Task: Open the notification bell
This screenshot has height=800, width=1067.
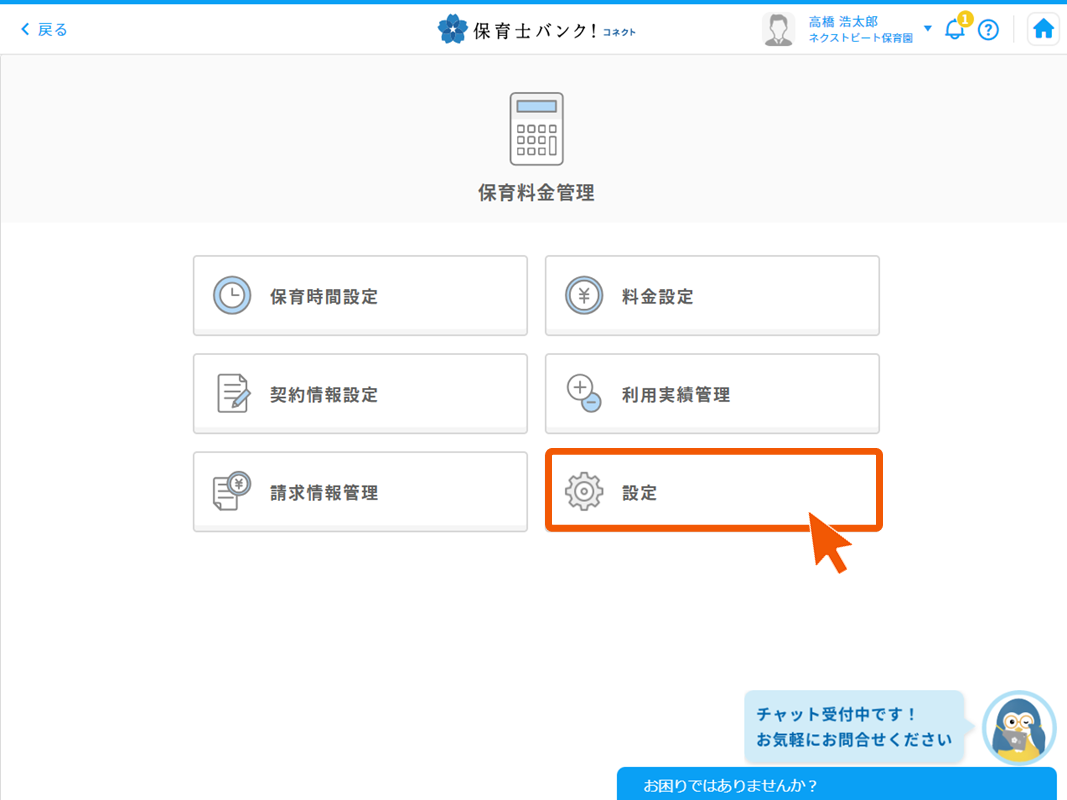Action: coord(952,30)
